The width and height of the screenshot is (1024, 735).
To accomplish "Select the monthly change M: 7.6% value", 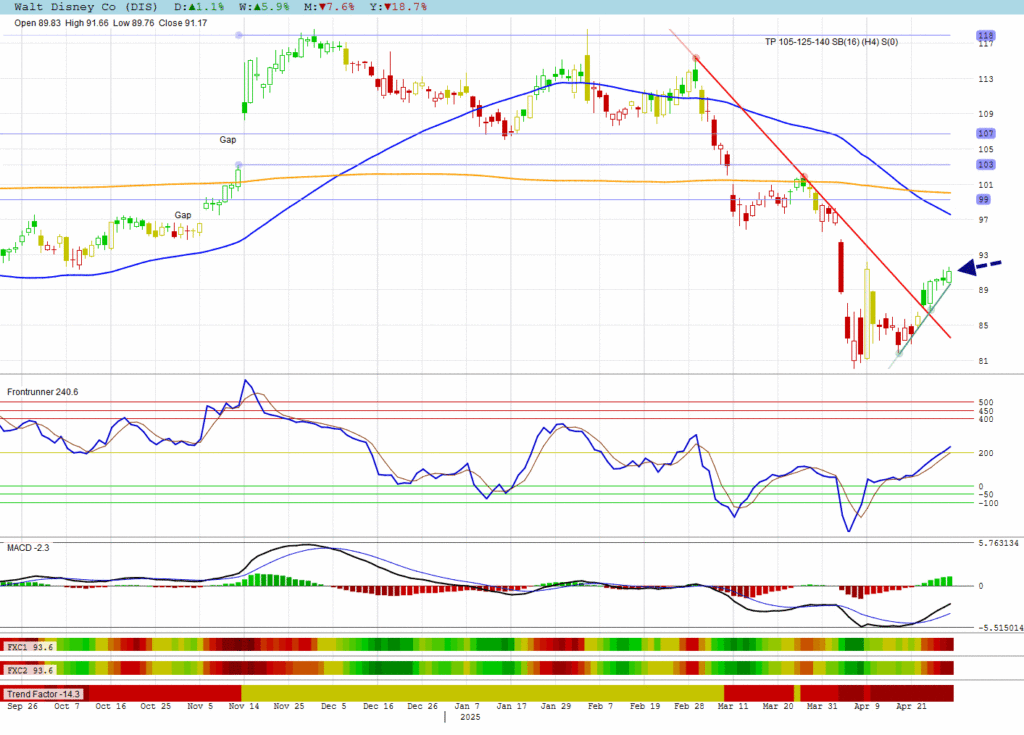I will pos(328,7).
